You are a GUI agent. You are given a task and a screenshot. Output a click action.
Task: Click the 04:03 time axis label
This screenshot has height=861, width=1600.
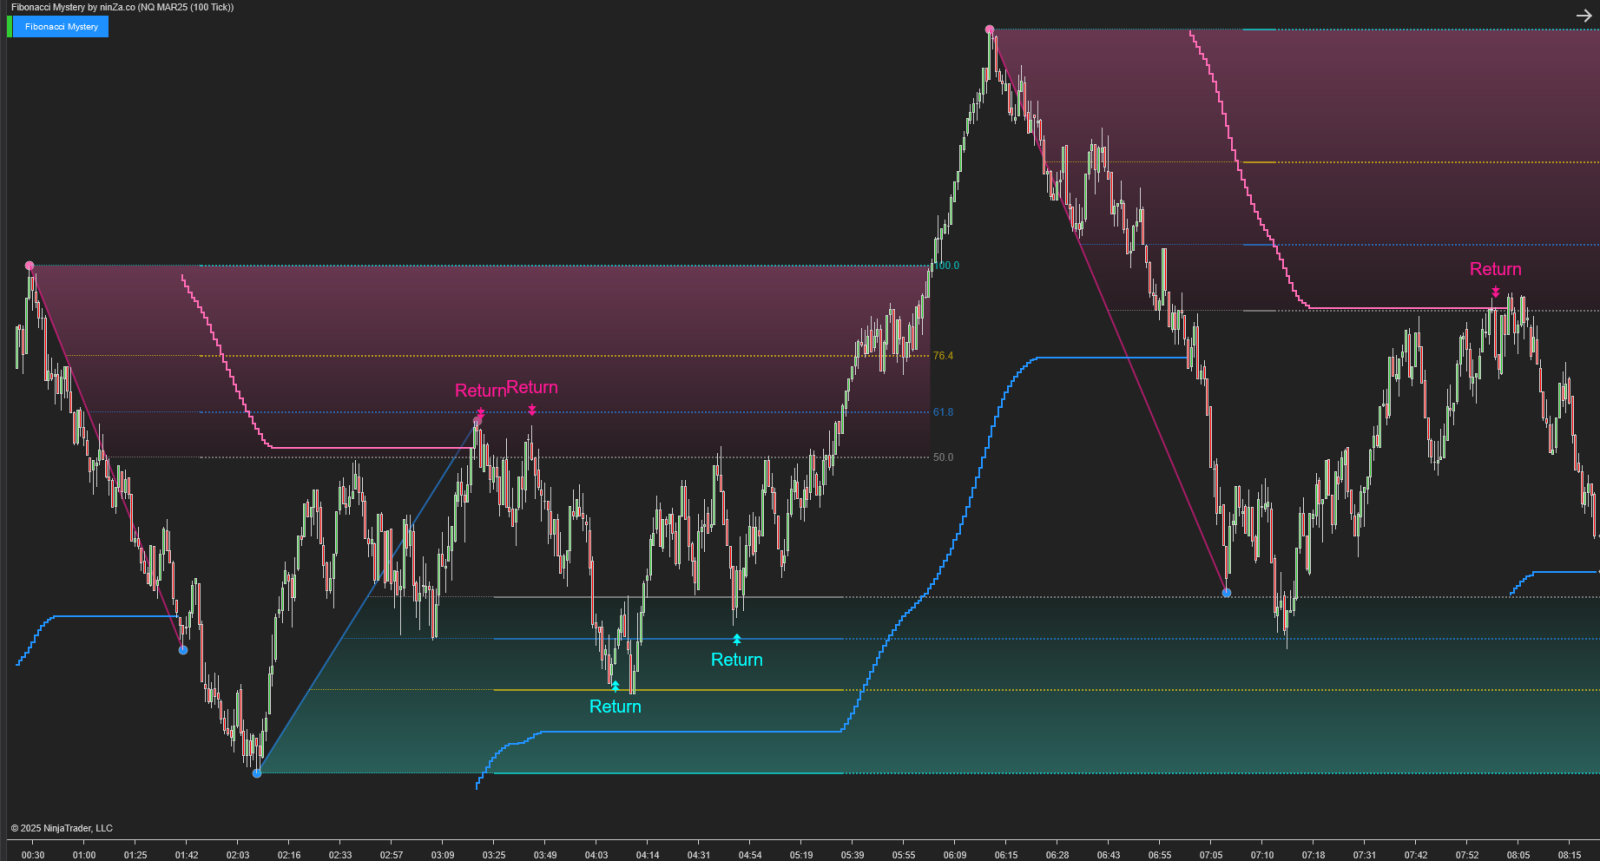coord(596,855)
